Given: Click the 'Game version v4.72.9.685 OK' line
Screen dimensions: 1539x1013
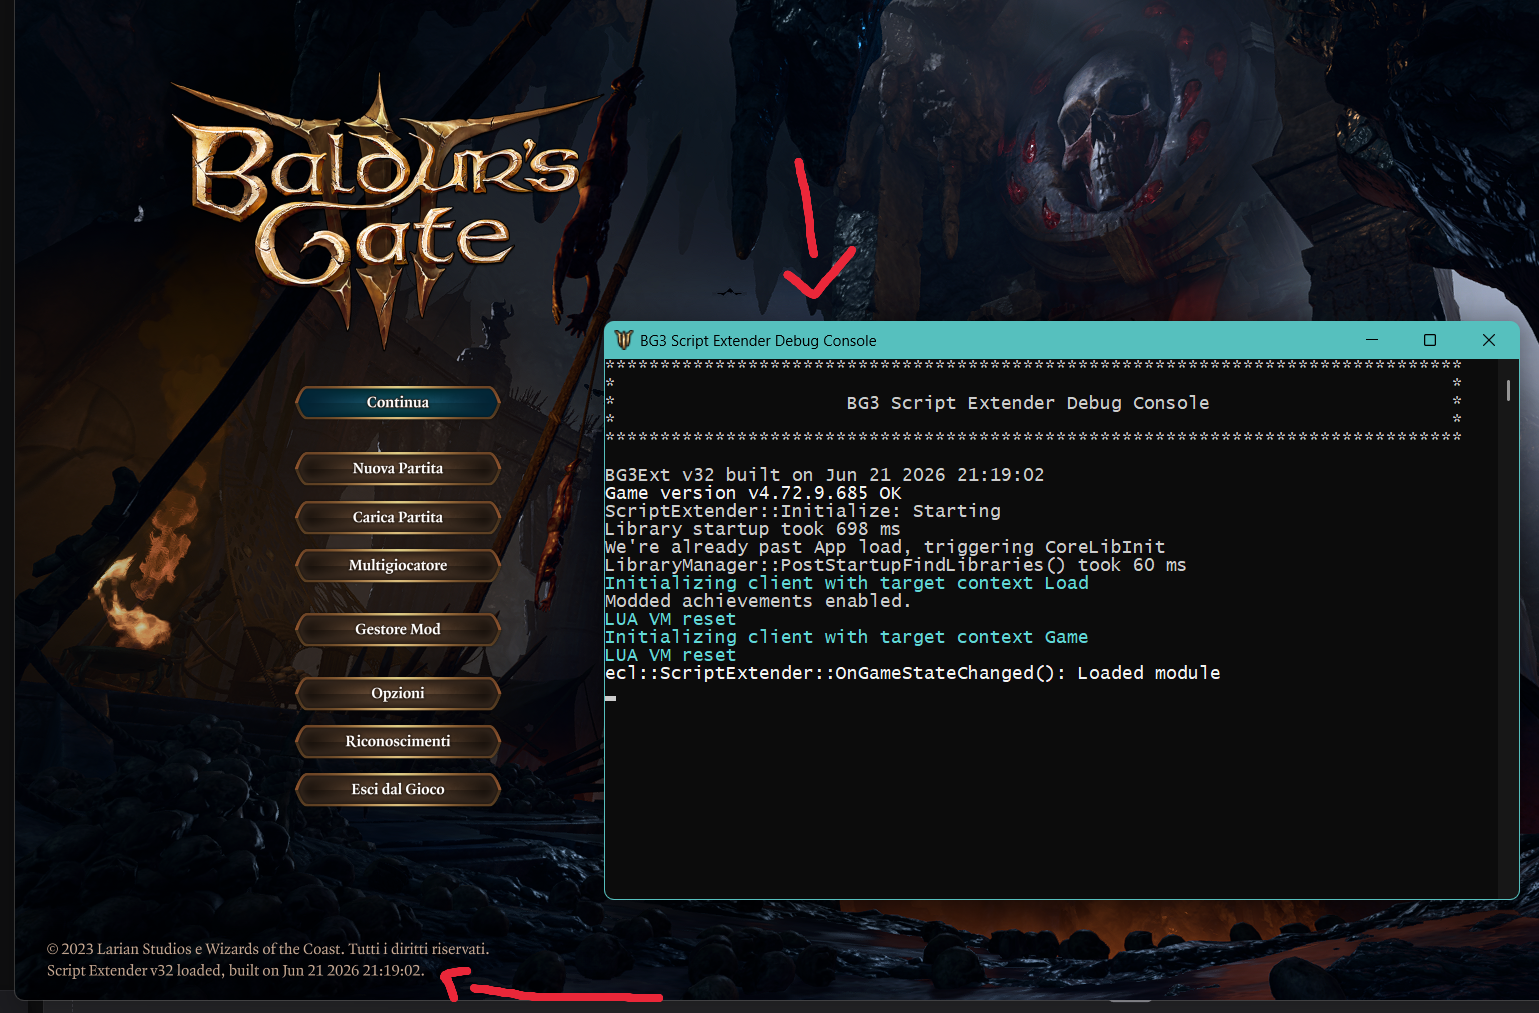Looking at the screenshot, I should (x=753, y=493).
